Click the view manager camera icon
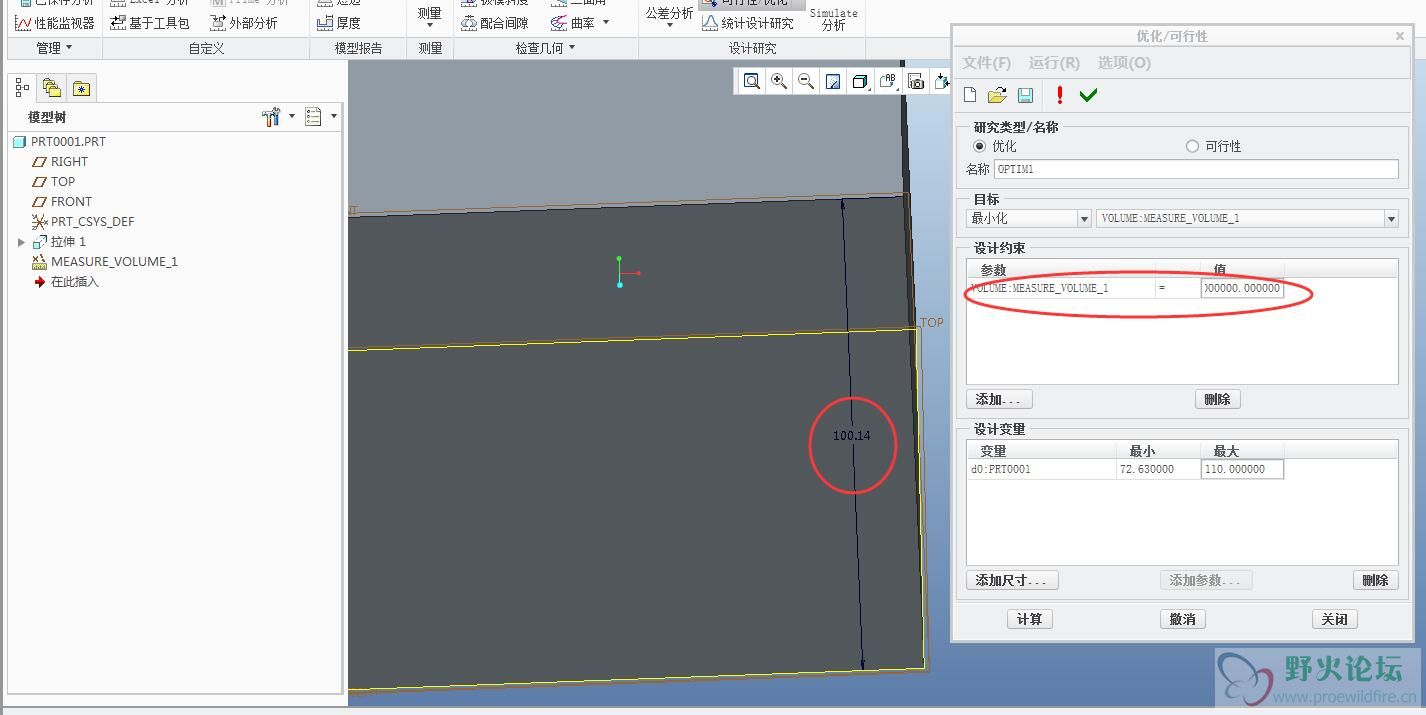The image size is (1426, 715). [x=915, y=82]
